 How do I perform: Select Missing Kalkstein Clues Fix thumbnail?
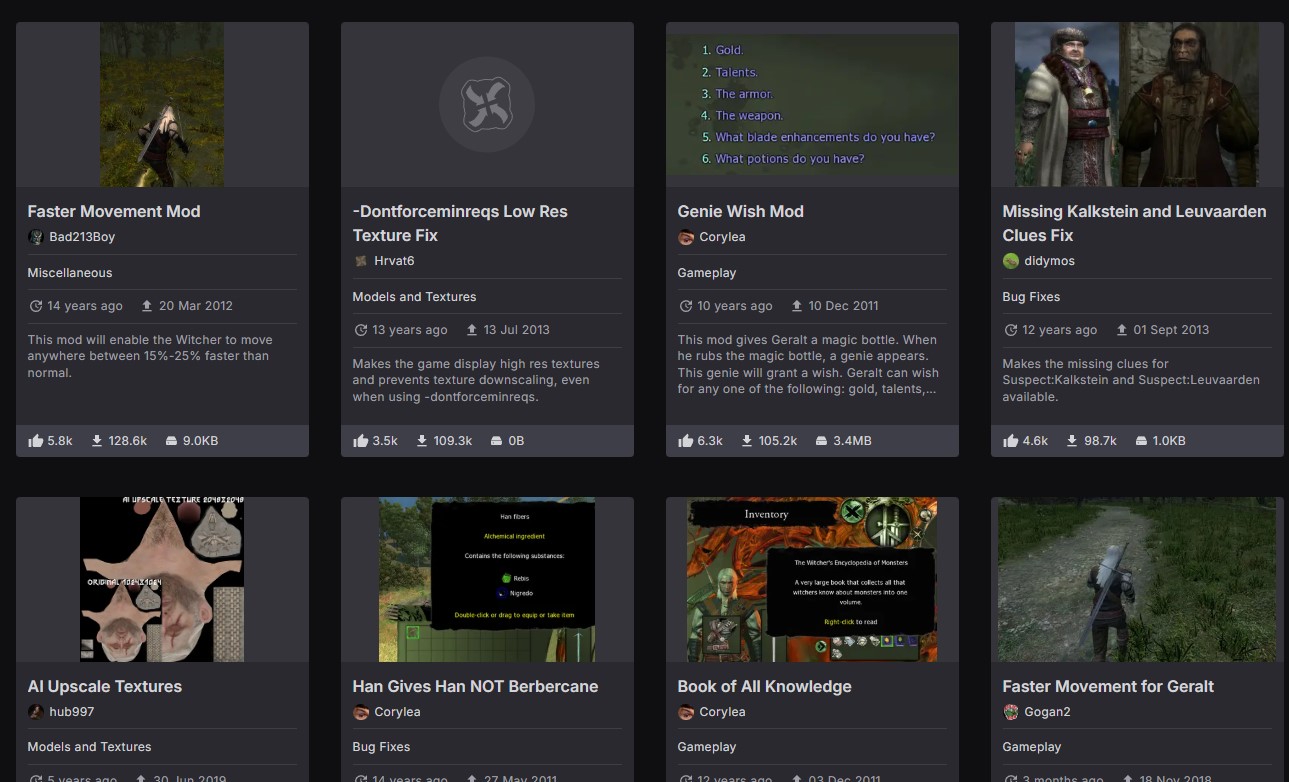coord(1137,105)
